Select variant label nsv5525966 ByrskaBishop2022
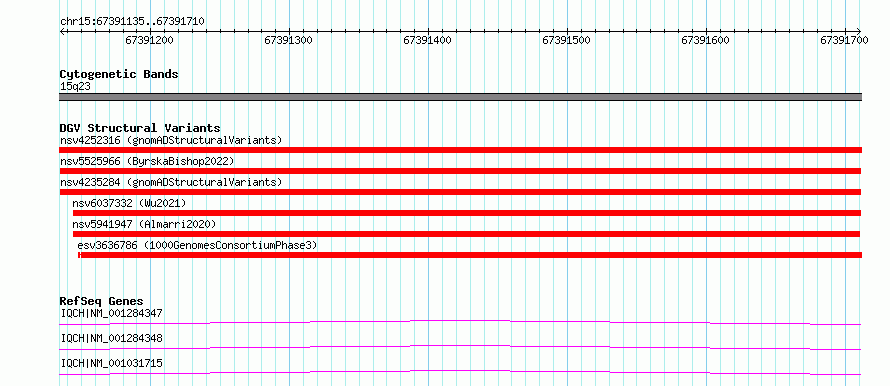Image resolution: width=890 pixels, height=386 pixels. (x=147, y=161)
